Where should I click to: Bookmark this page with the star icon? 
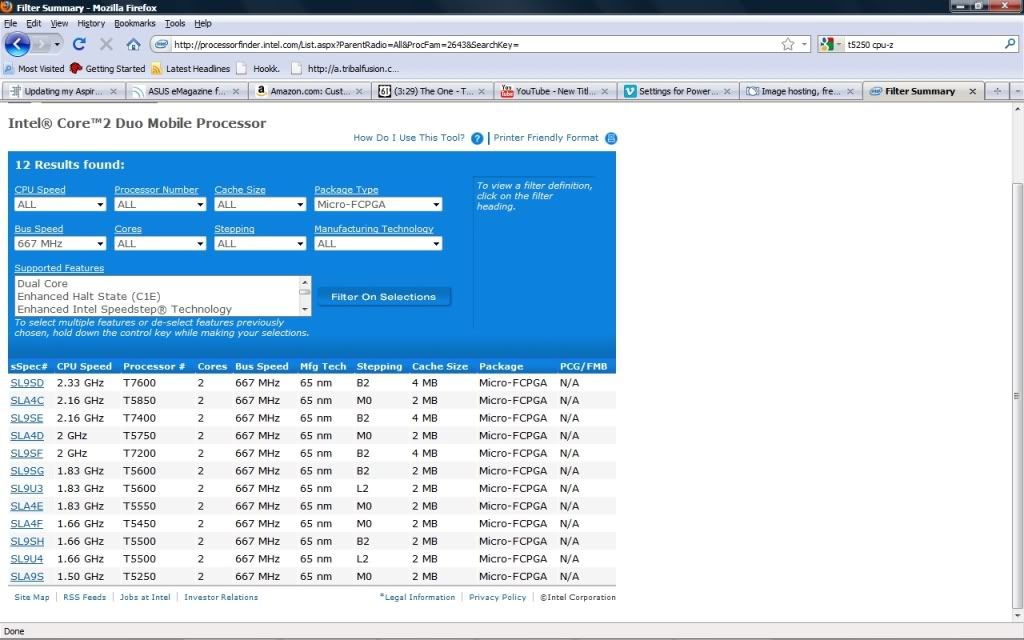click(x=788, y=44)
